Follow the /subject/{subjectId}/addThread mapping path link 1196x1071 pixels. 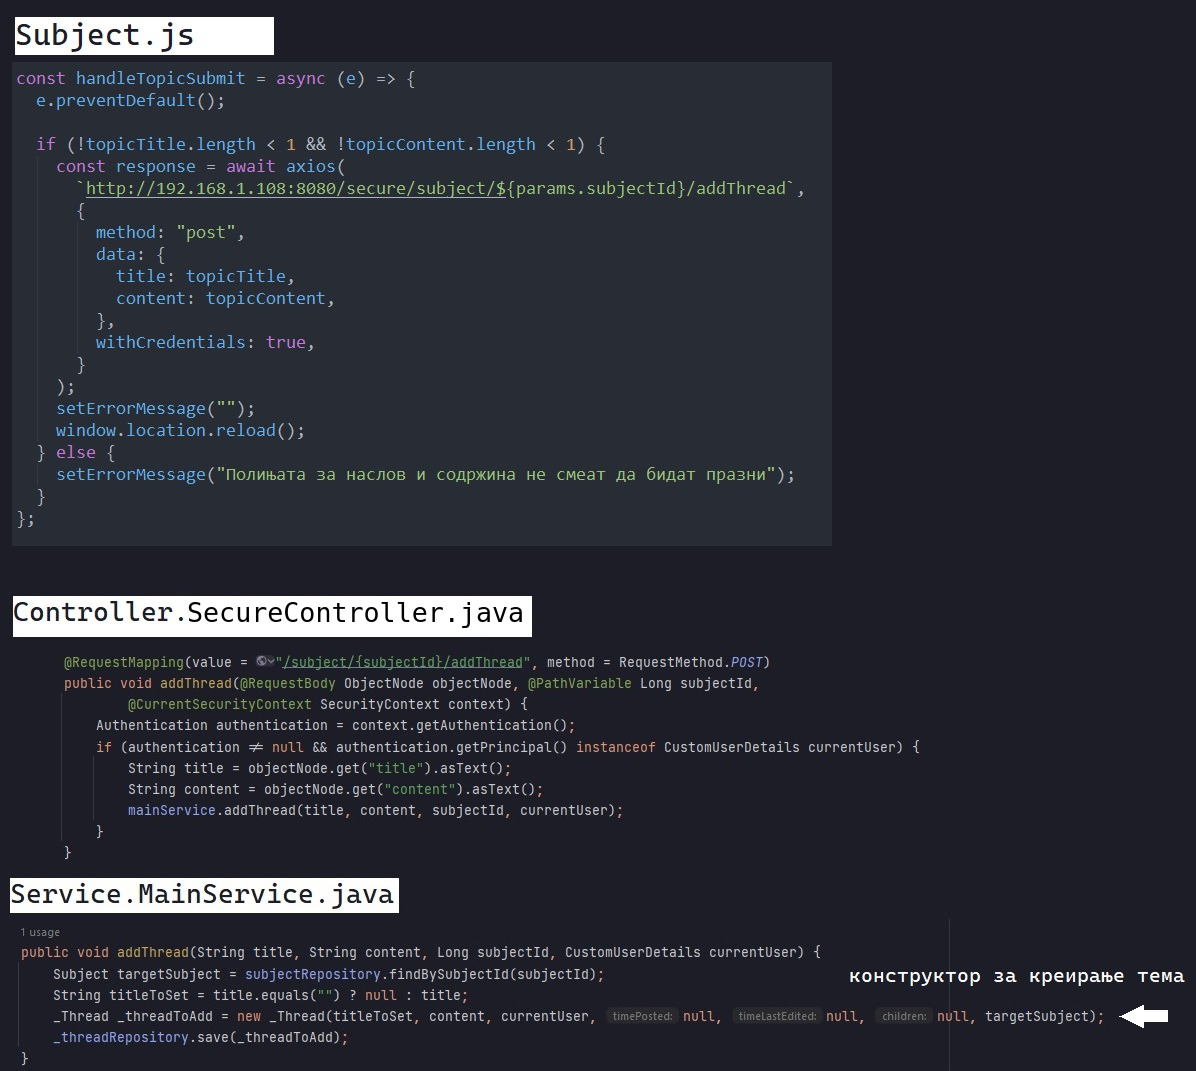coord(404,662)
